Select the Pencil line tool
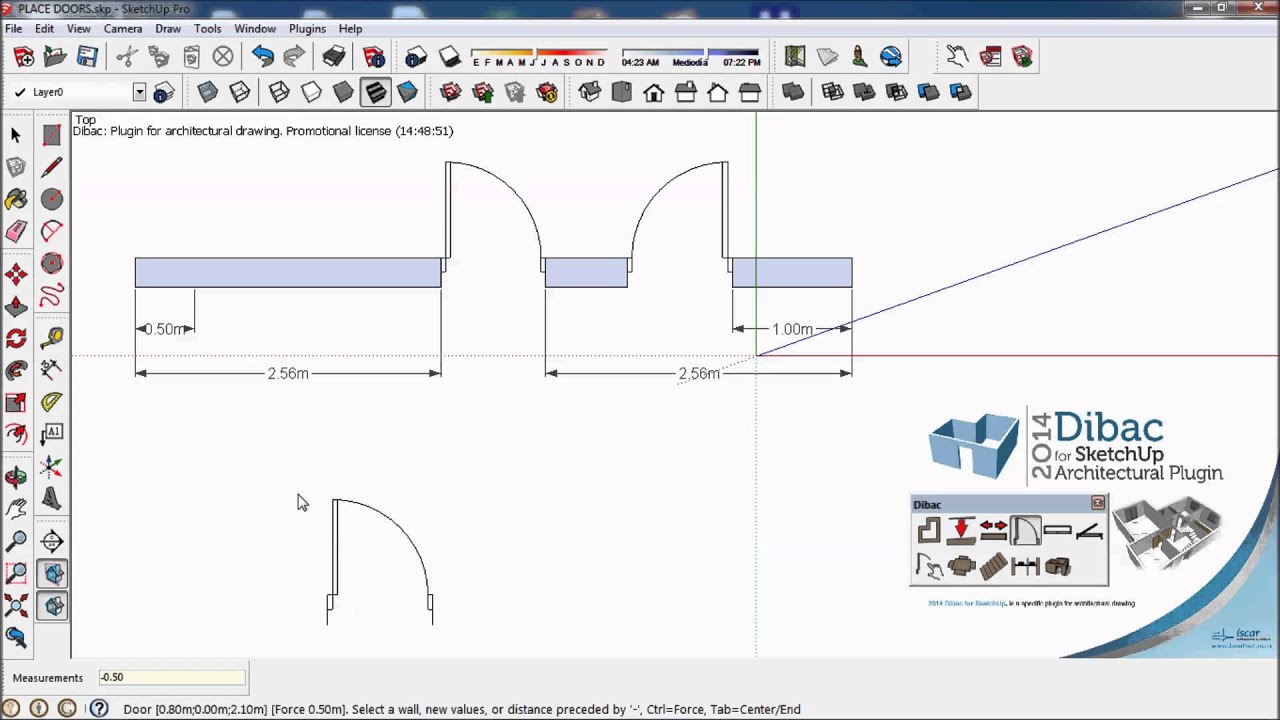This screenshot has width=1280, height=720. click(52, 167)
